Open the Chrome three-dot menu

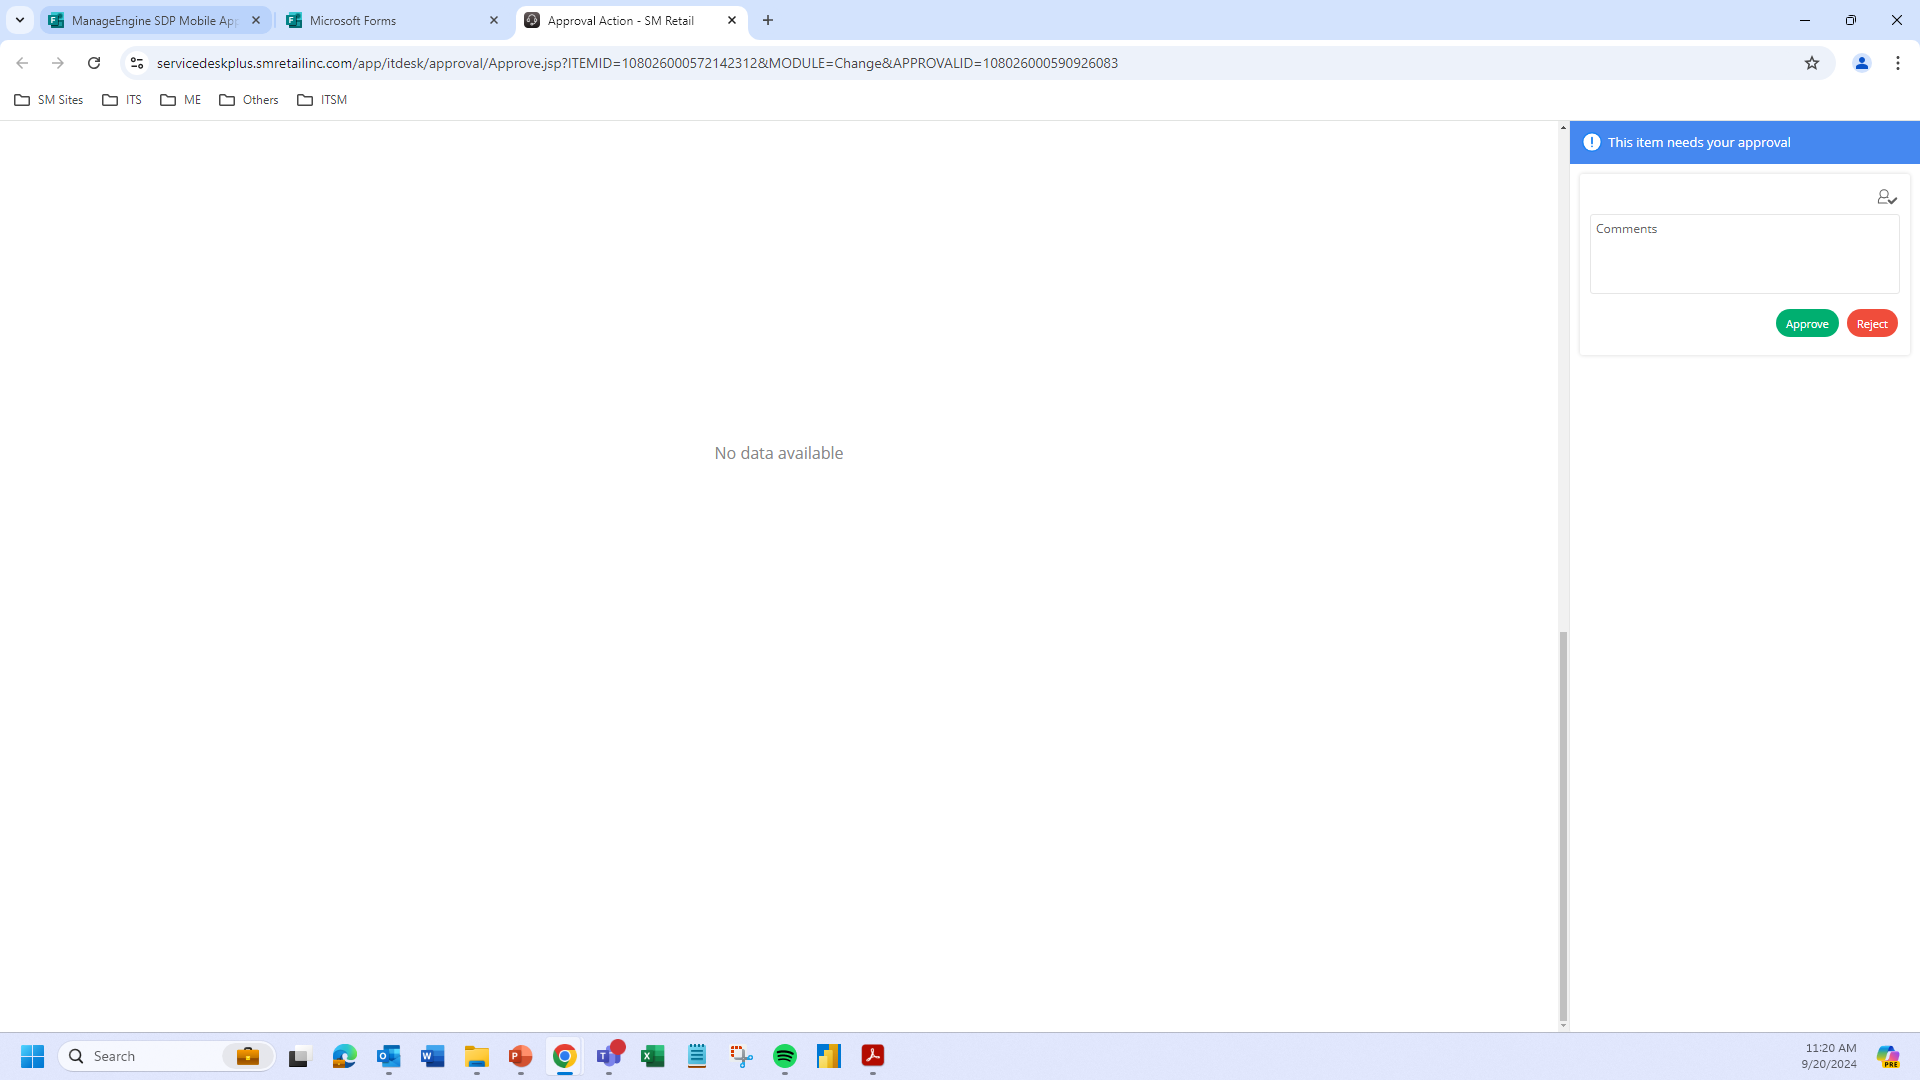[x=1897, y=63]
